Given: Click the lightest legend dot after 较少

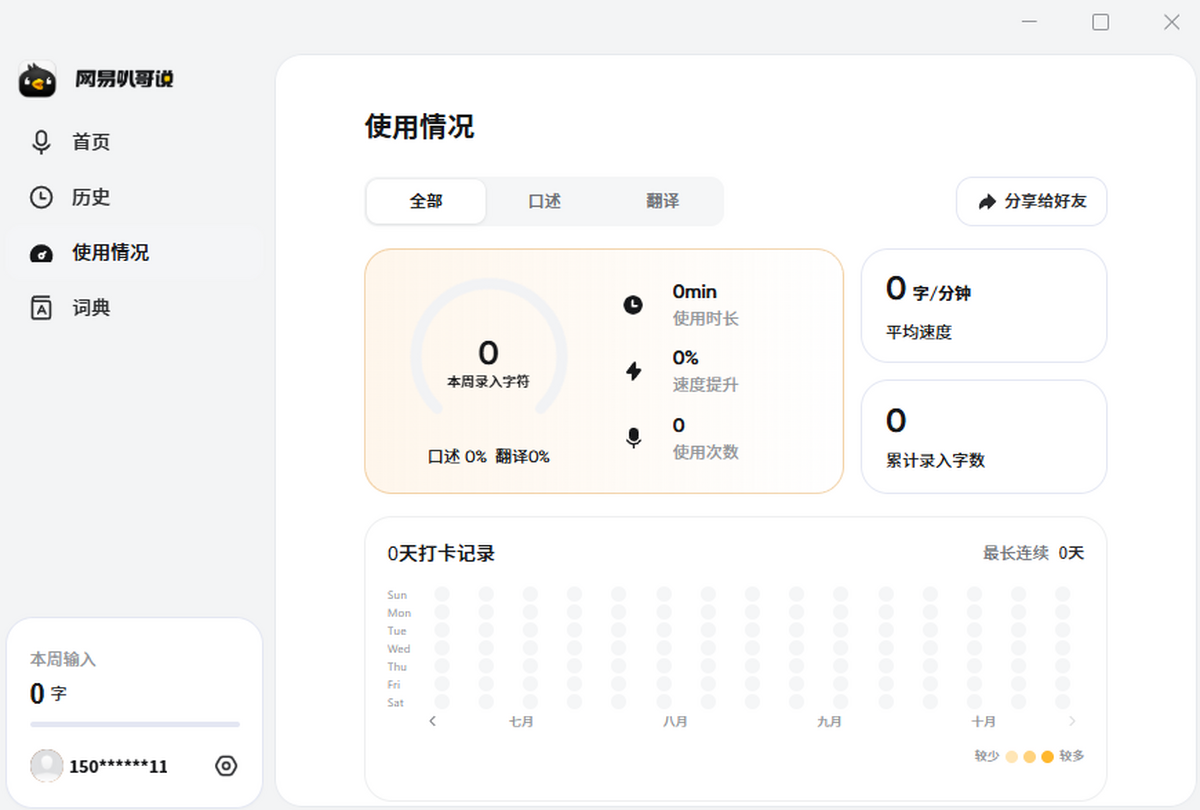Looking at the screenshot, I should (1012, 757).
